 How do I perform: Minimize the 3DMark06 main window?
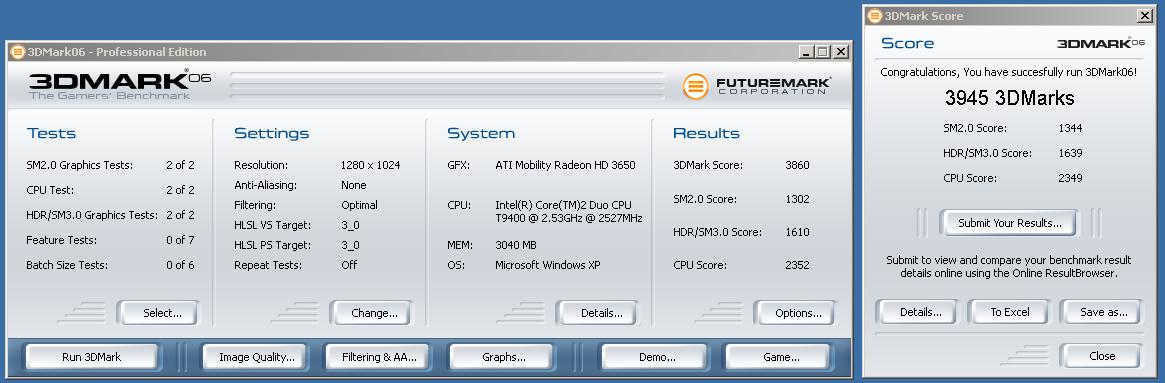pos(807,51)
